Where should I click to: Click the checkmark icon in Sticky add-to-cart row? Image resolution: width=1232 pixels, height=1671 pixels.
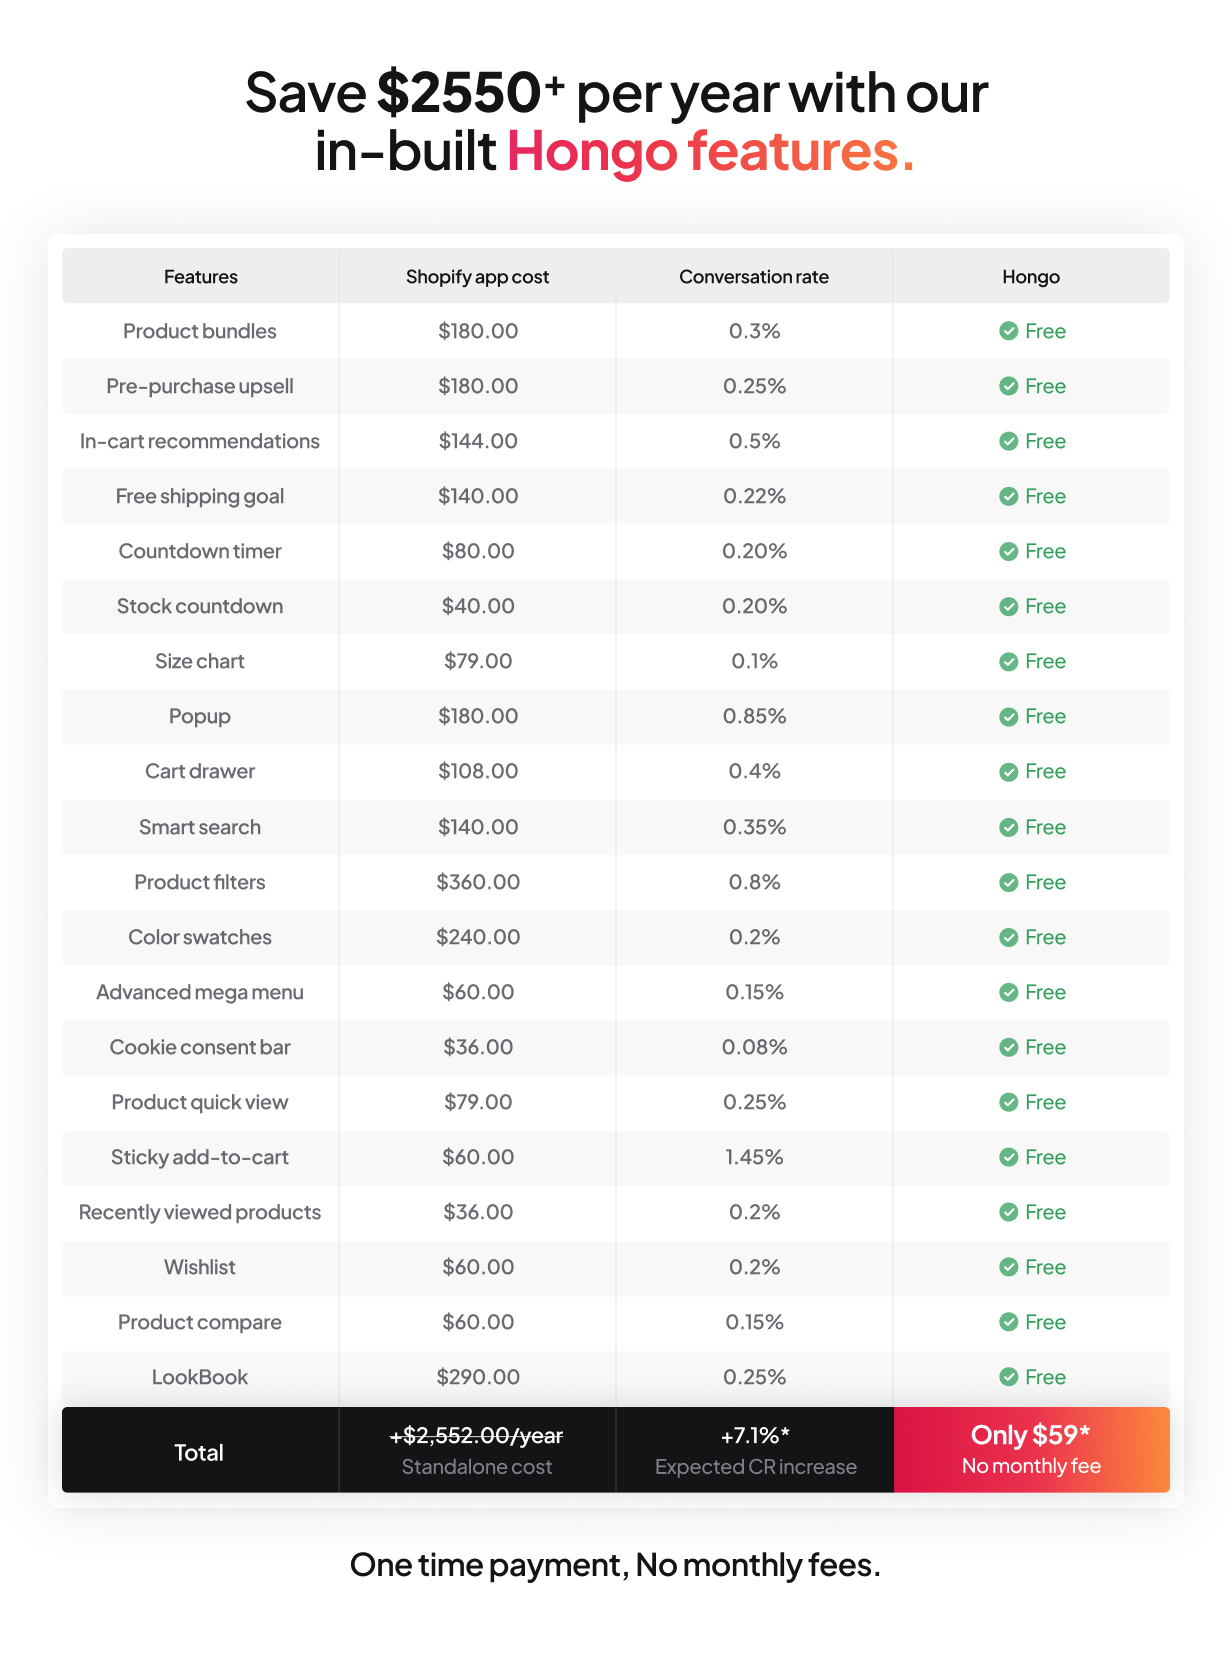pos(1008,1157)
